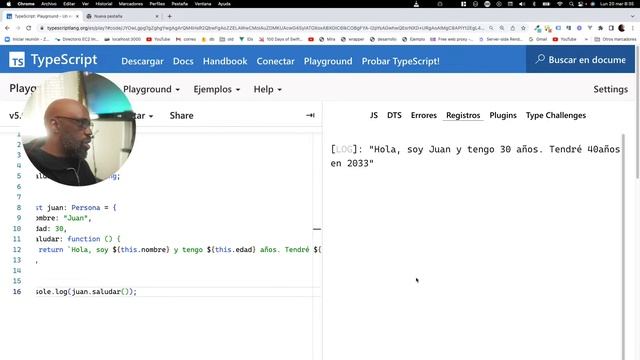Click the TypeScript TS logo icon

click(x=17, y=60)
